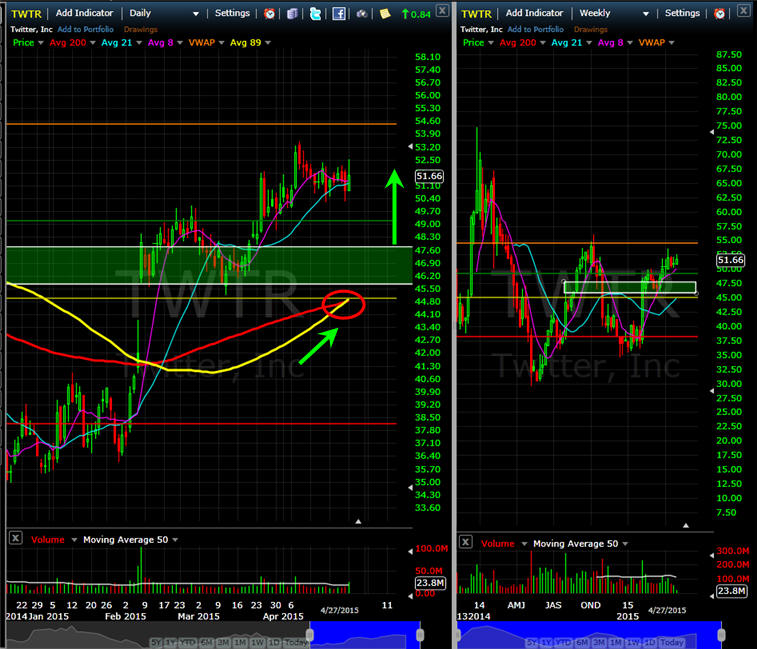Click the TWTR ticker symbol on the daily chart
The width and height of the screenshot is (757, 649).
(26, 14)
